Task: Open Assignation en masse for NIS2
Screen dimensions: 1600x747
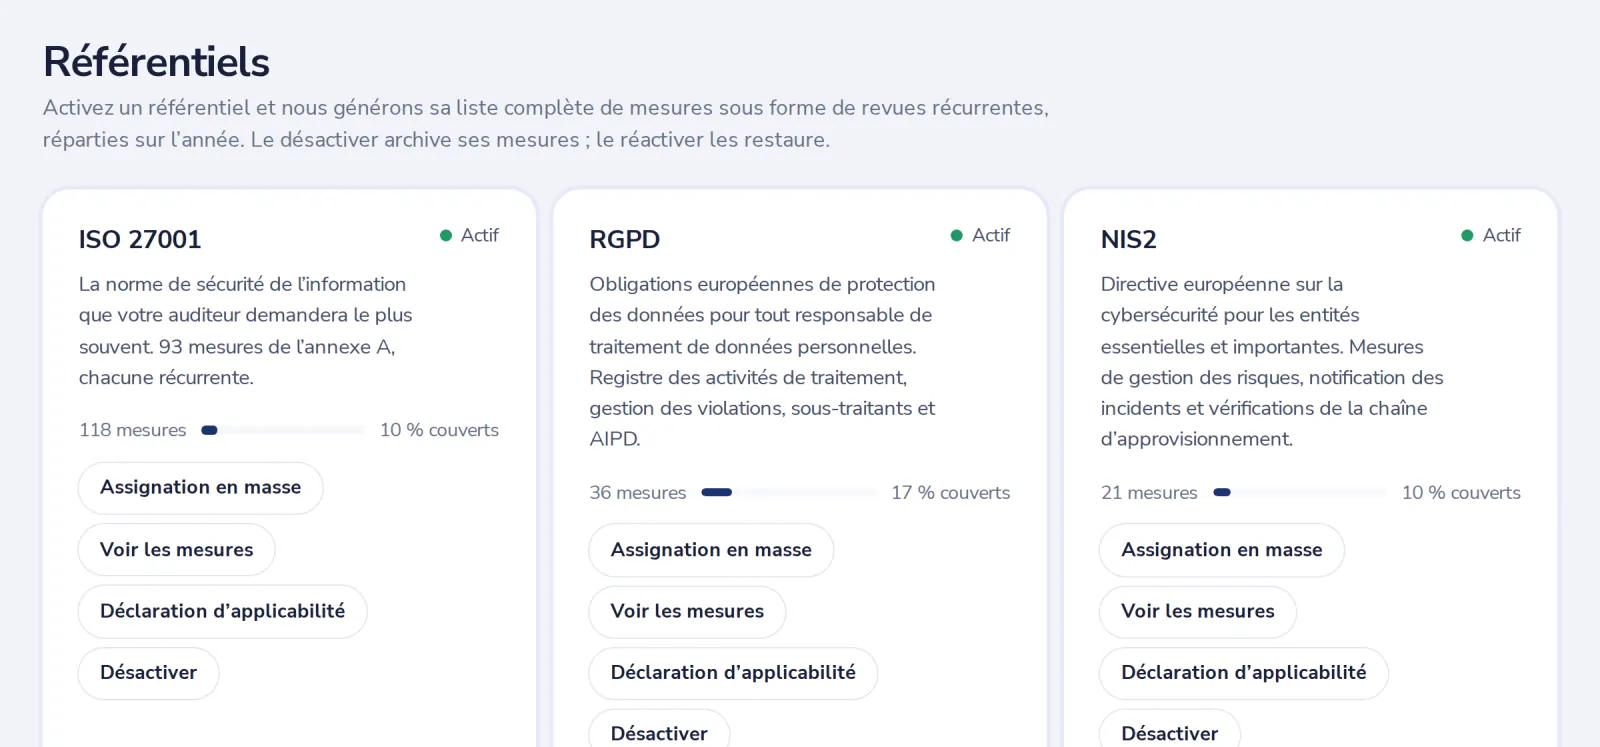Action: [x=1222, y=550]
